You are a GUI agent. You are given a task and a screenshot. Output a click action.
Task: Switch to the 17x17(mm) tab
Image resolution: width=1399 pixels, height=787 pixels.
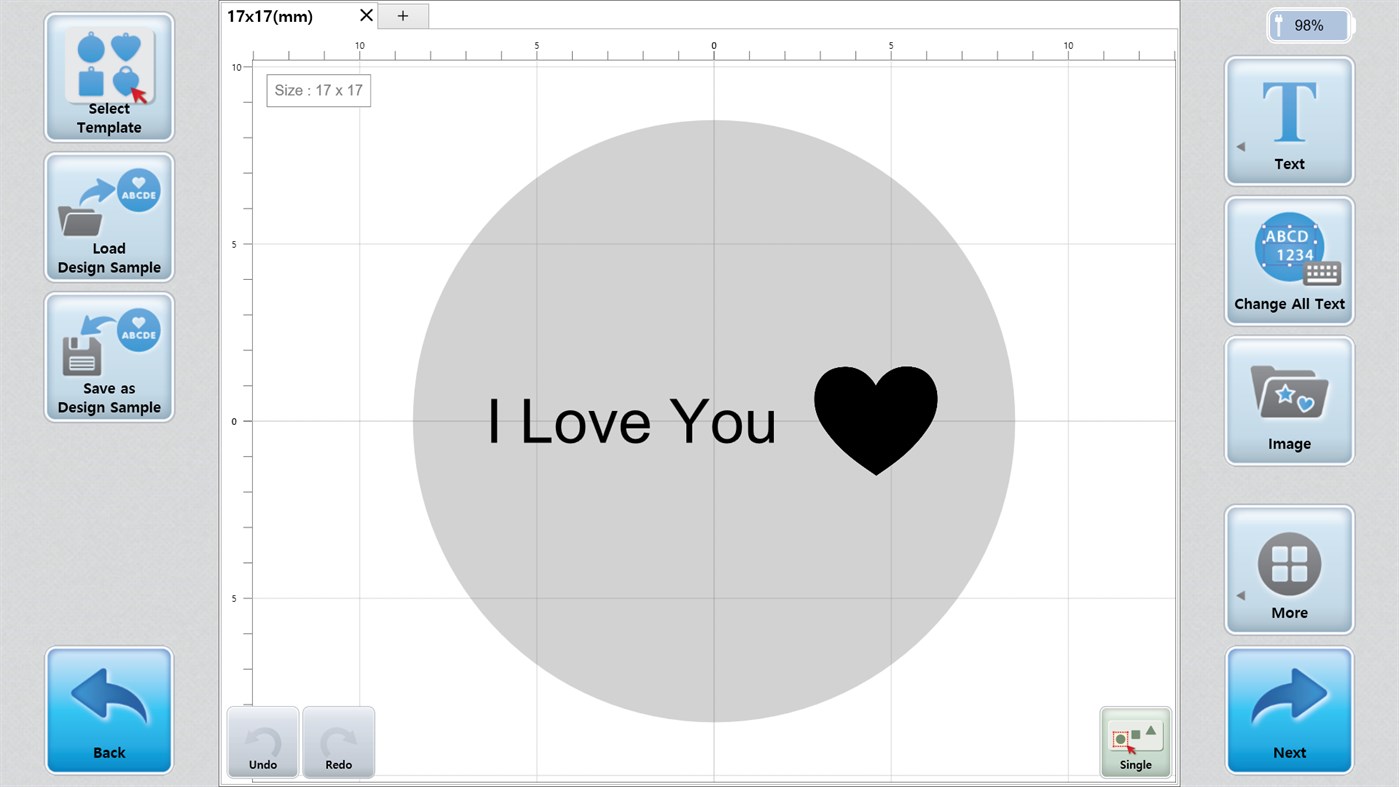[270, 16]
